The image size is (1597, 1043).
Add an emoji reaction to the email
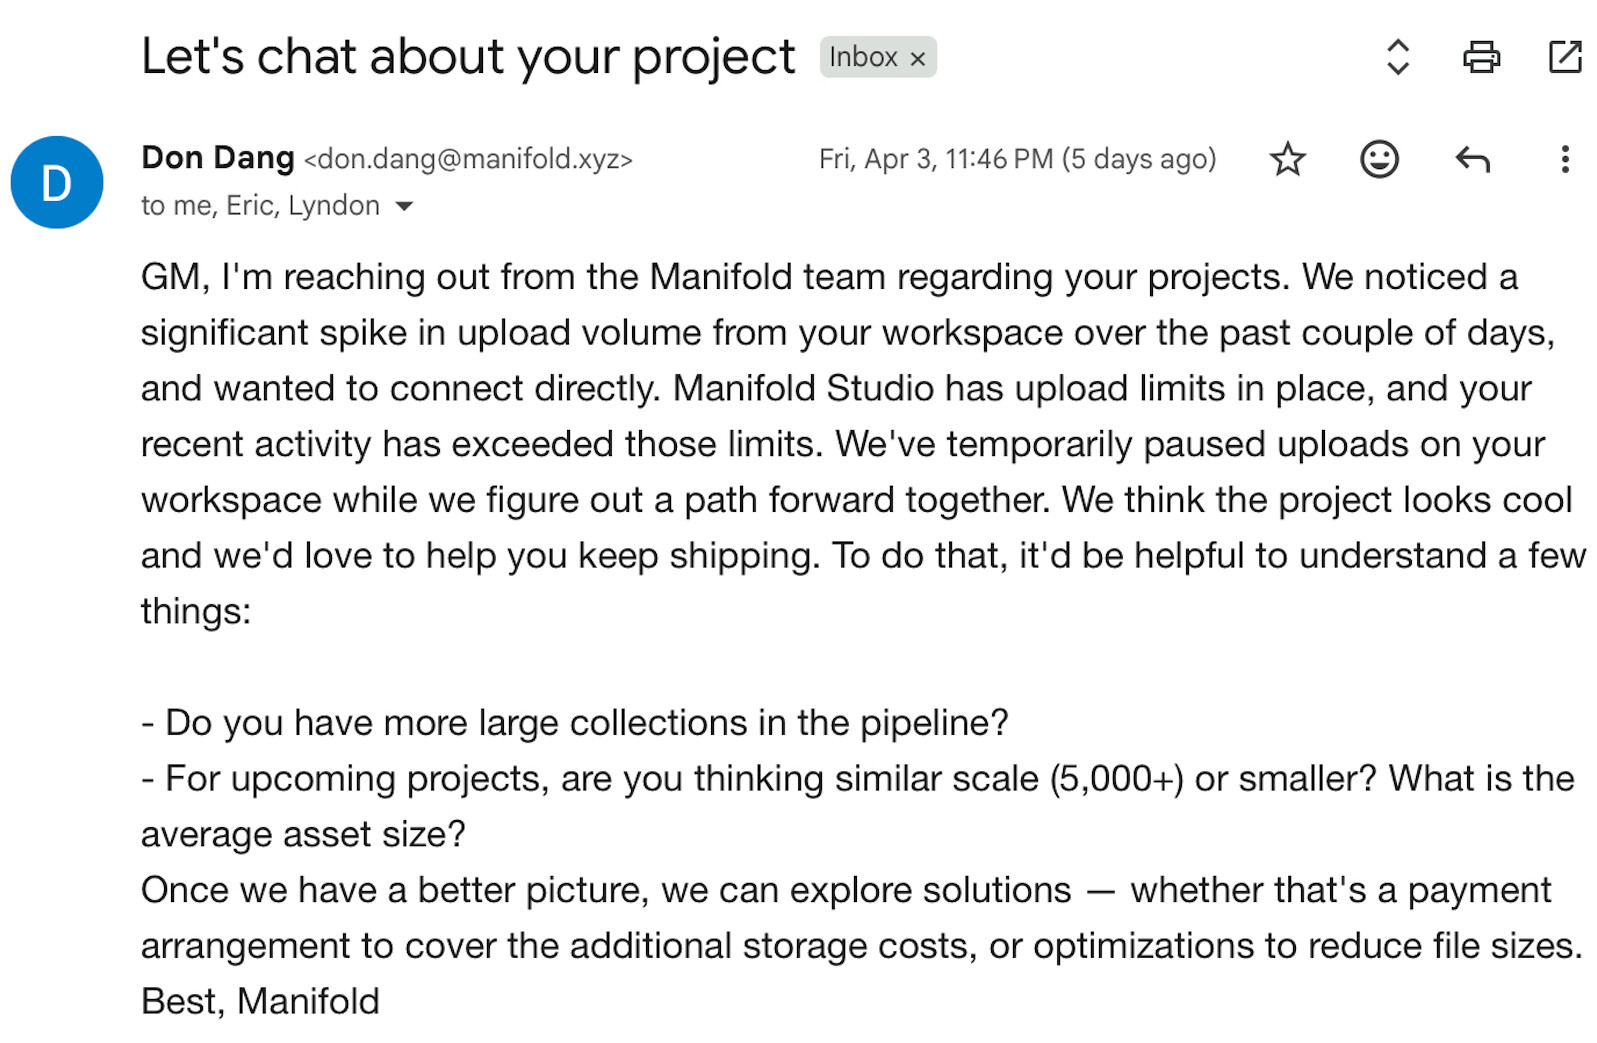pyautogui.click(x=1378, y=159)
